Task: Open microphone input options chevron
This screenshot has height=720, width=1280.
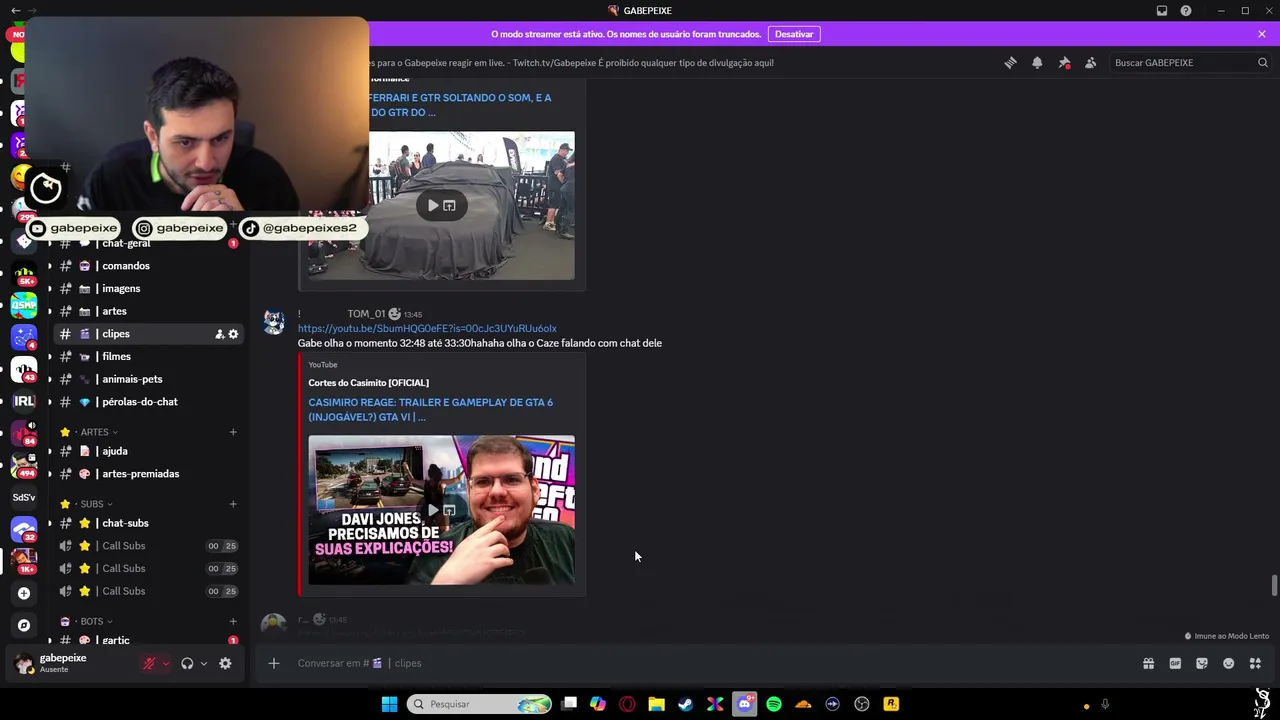Action: 165,663
